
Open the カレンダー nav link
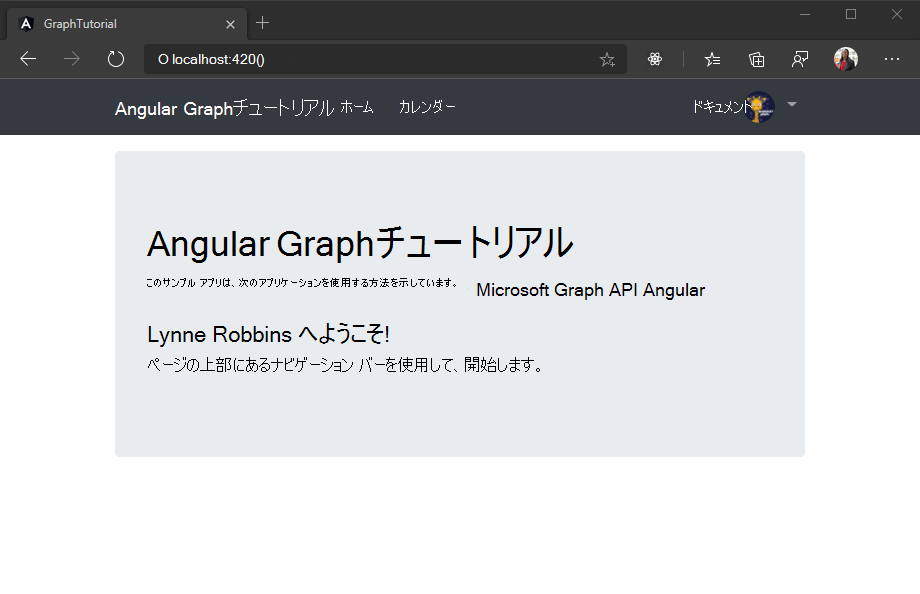pos(427,107)
